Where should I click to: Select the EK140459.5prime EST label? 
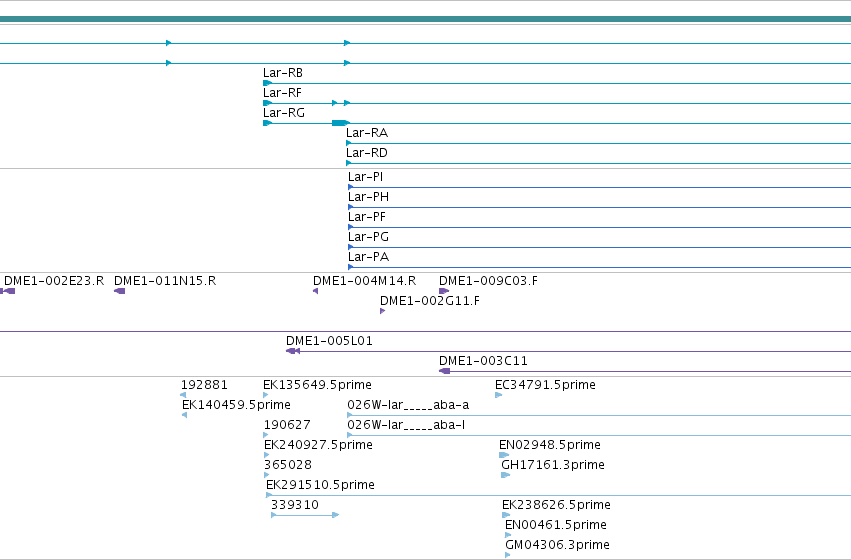(236, 405)
